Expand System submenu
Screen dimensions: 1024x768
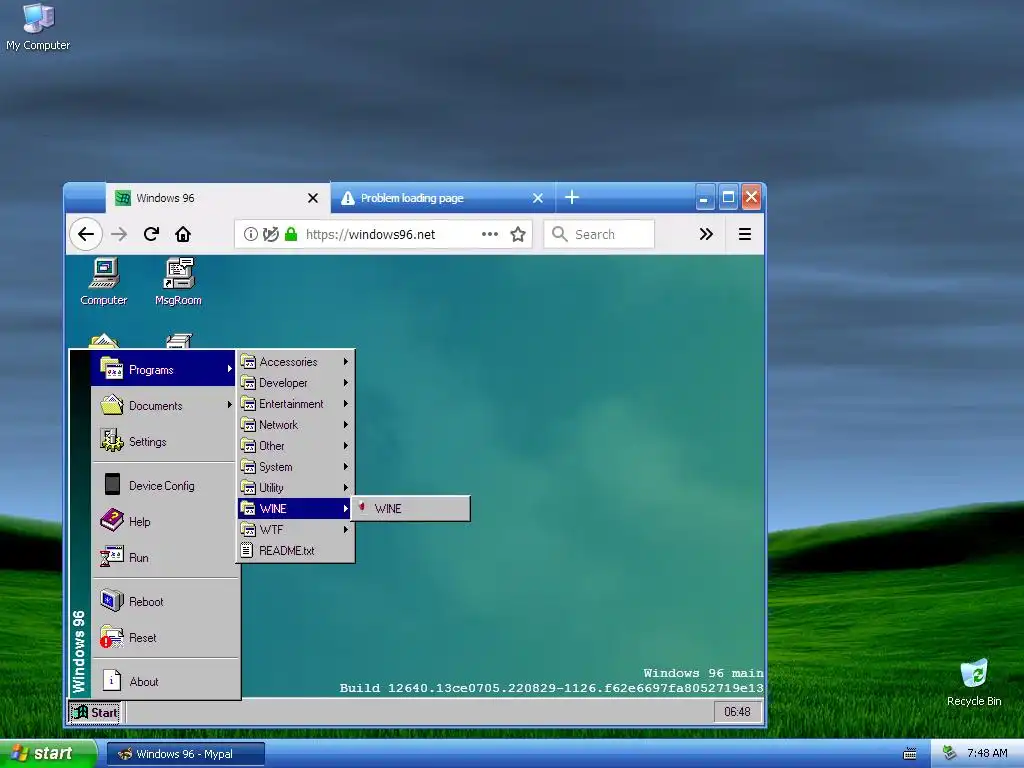(x=295, y=466)
